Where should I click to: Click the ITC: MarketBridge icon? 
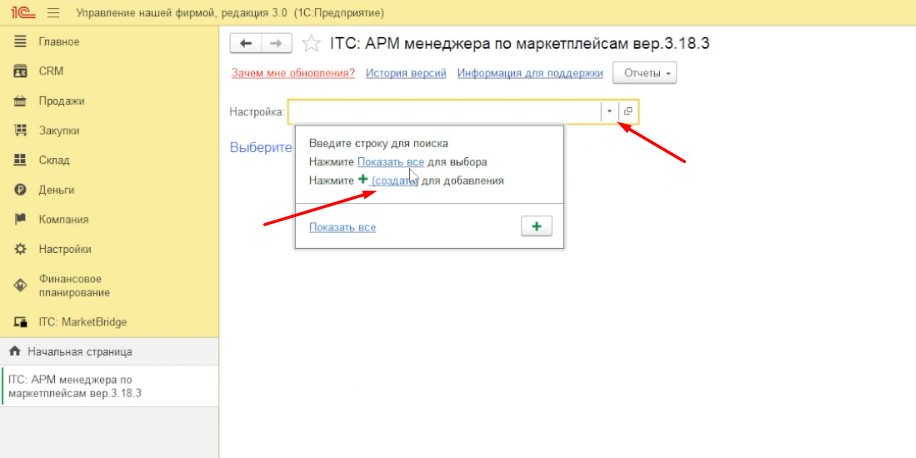pos(20,322)
